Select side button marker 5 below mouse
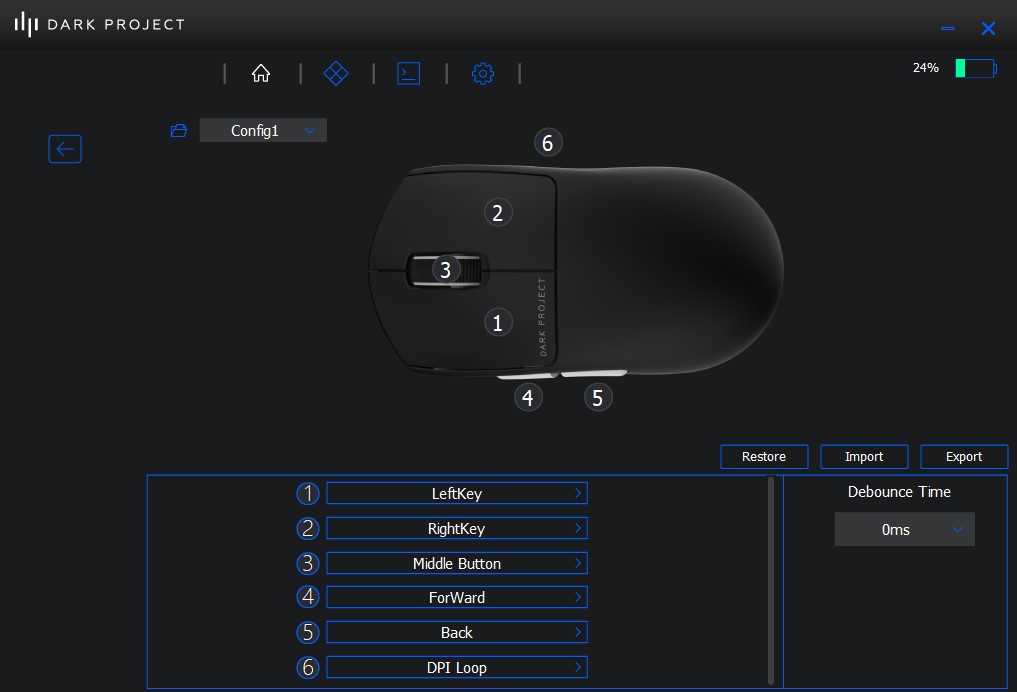This screenshot has height=692, width=1017. pos(598,398)
